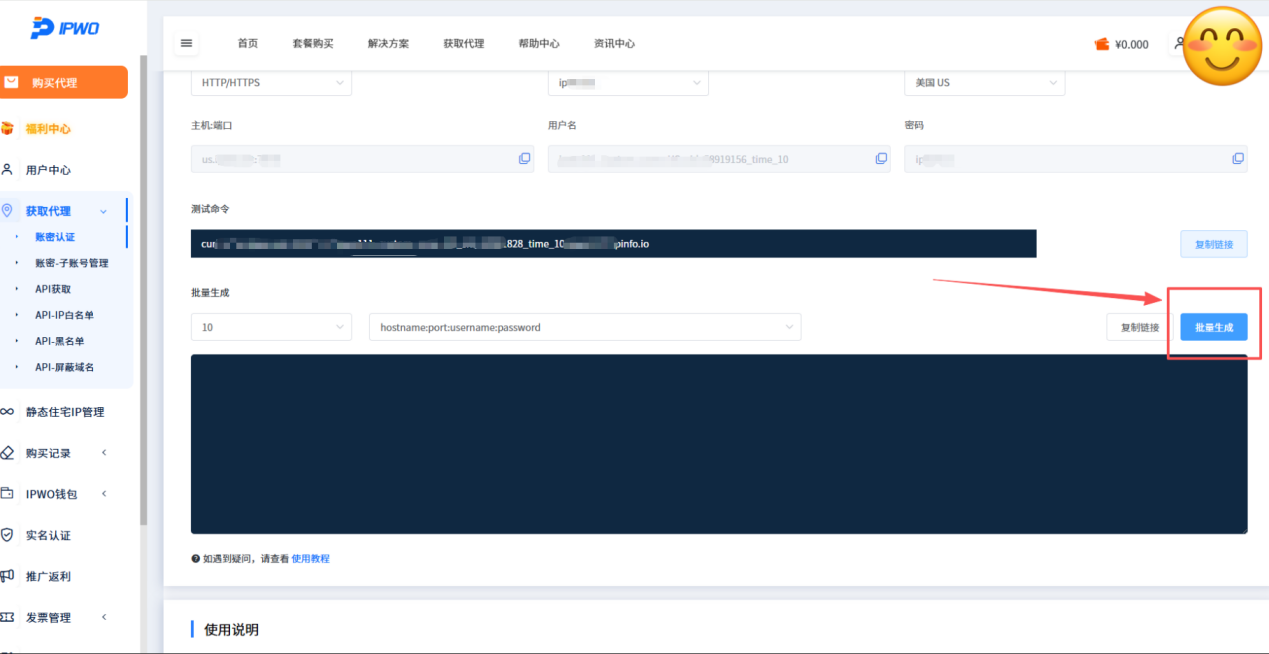The width and height of the screenshot is (1269, 654).
Task: Select 账密-子账号管理 in the sidebar
Action: tap(72, 263)
